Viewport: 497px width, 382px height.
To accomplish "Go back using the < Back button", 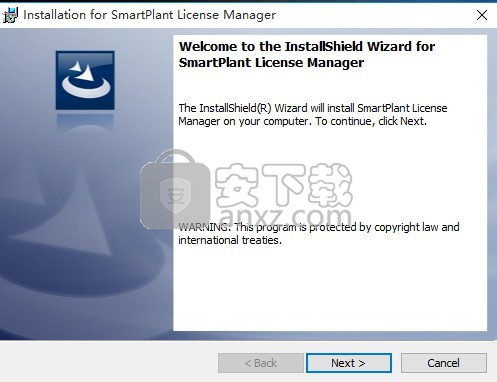I will (x=261, y=363).
